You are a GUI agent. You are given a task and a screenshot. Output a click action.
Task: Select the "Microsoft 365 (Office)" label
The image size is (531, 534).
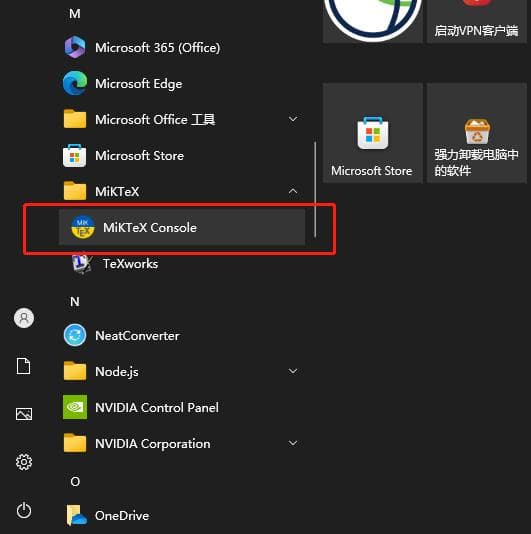coord(158,48)
